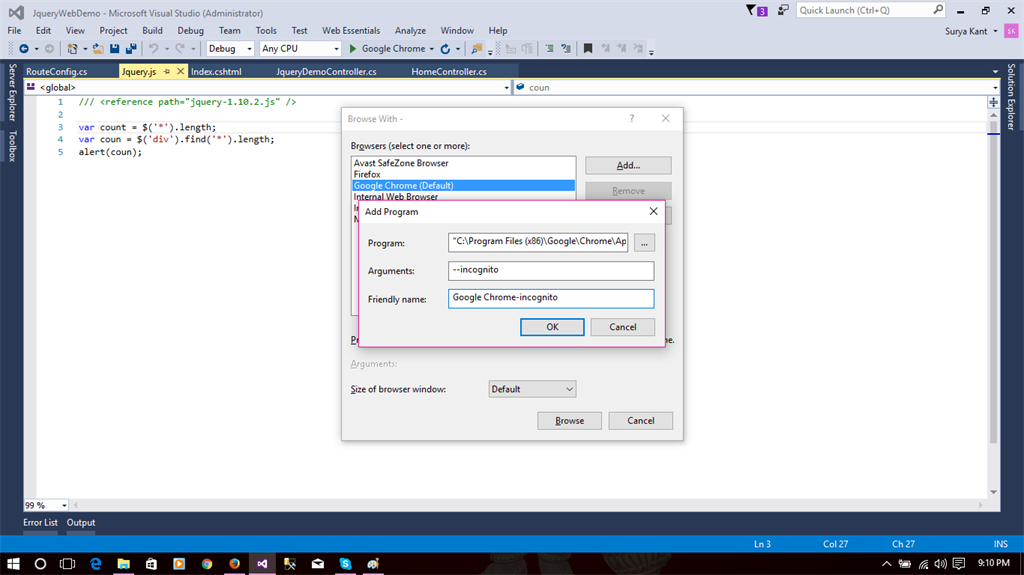Expand the open tabs list dropdown arrow
Viewport: 1024px width, 575px height.
coord(995,71)
